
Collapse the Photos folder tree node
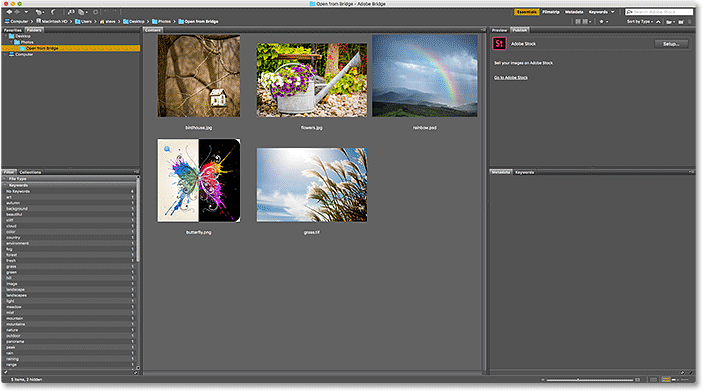point(11,42)
